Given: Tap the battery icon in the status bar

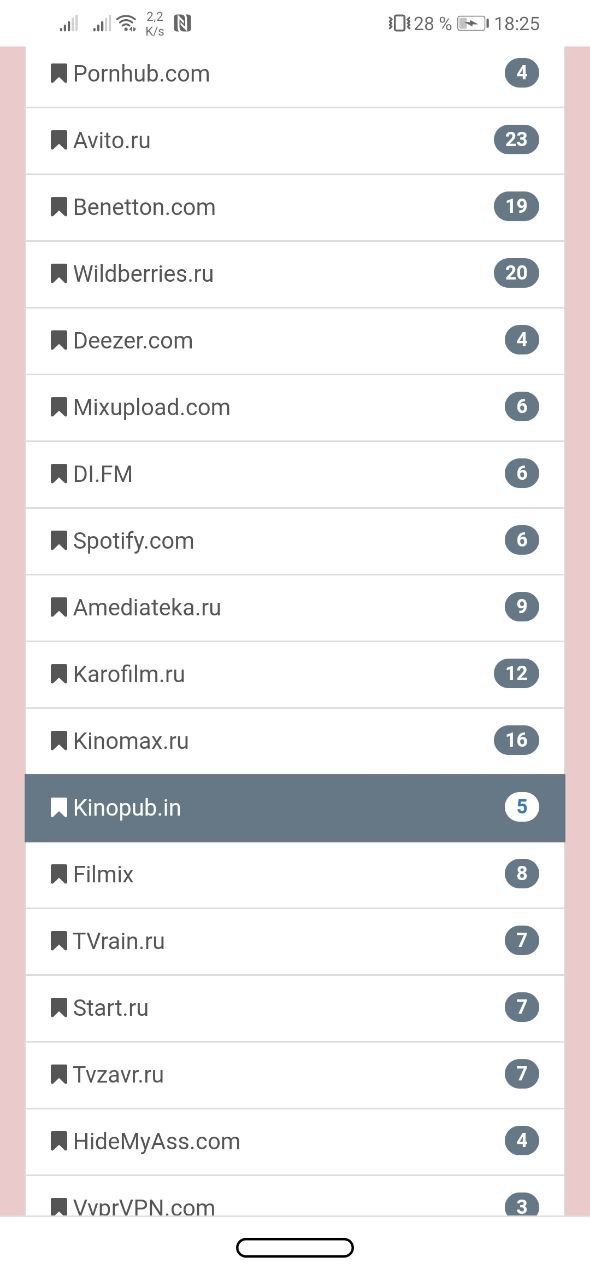Looking at the screenshot, I should point(472,23).
